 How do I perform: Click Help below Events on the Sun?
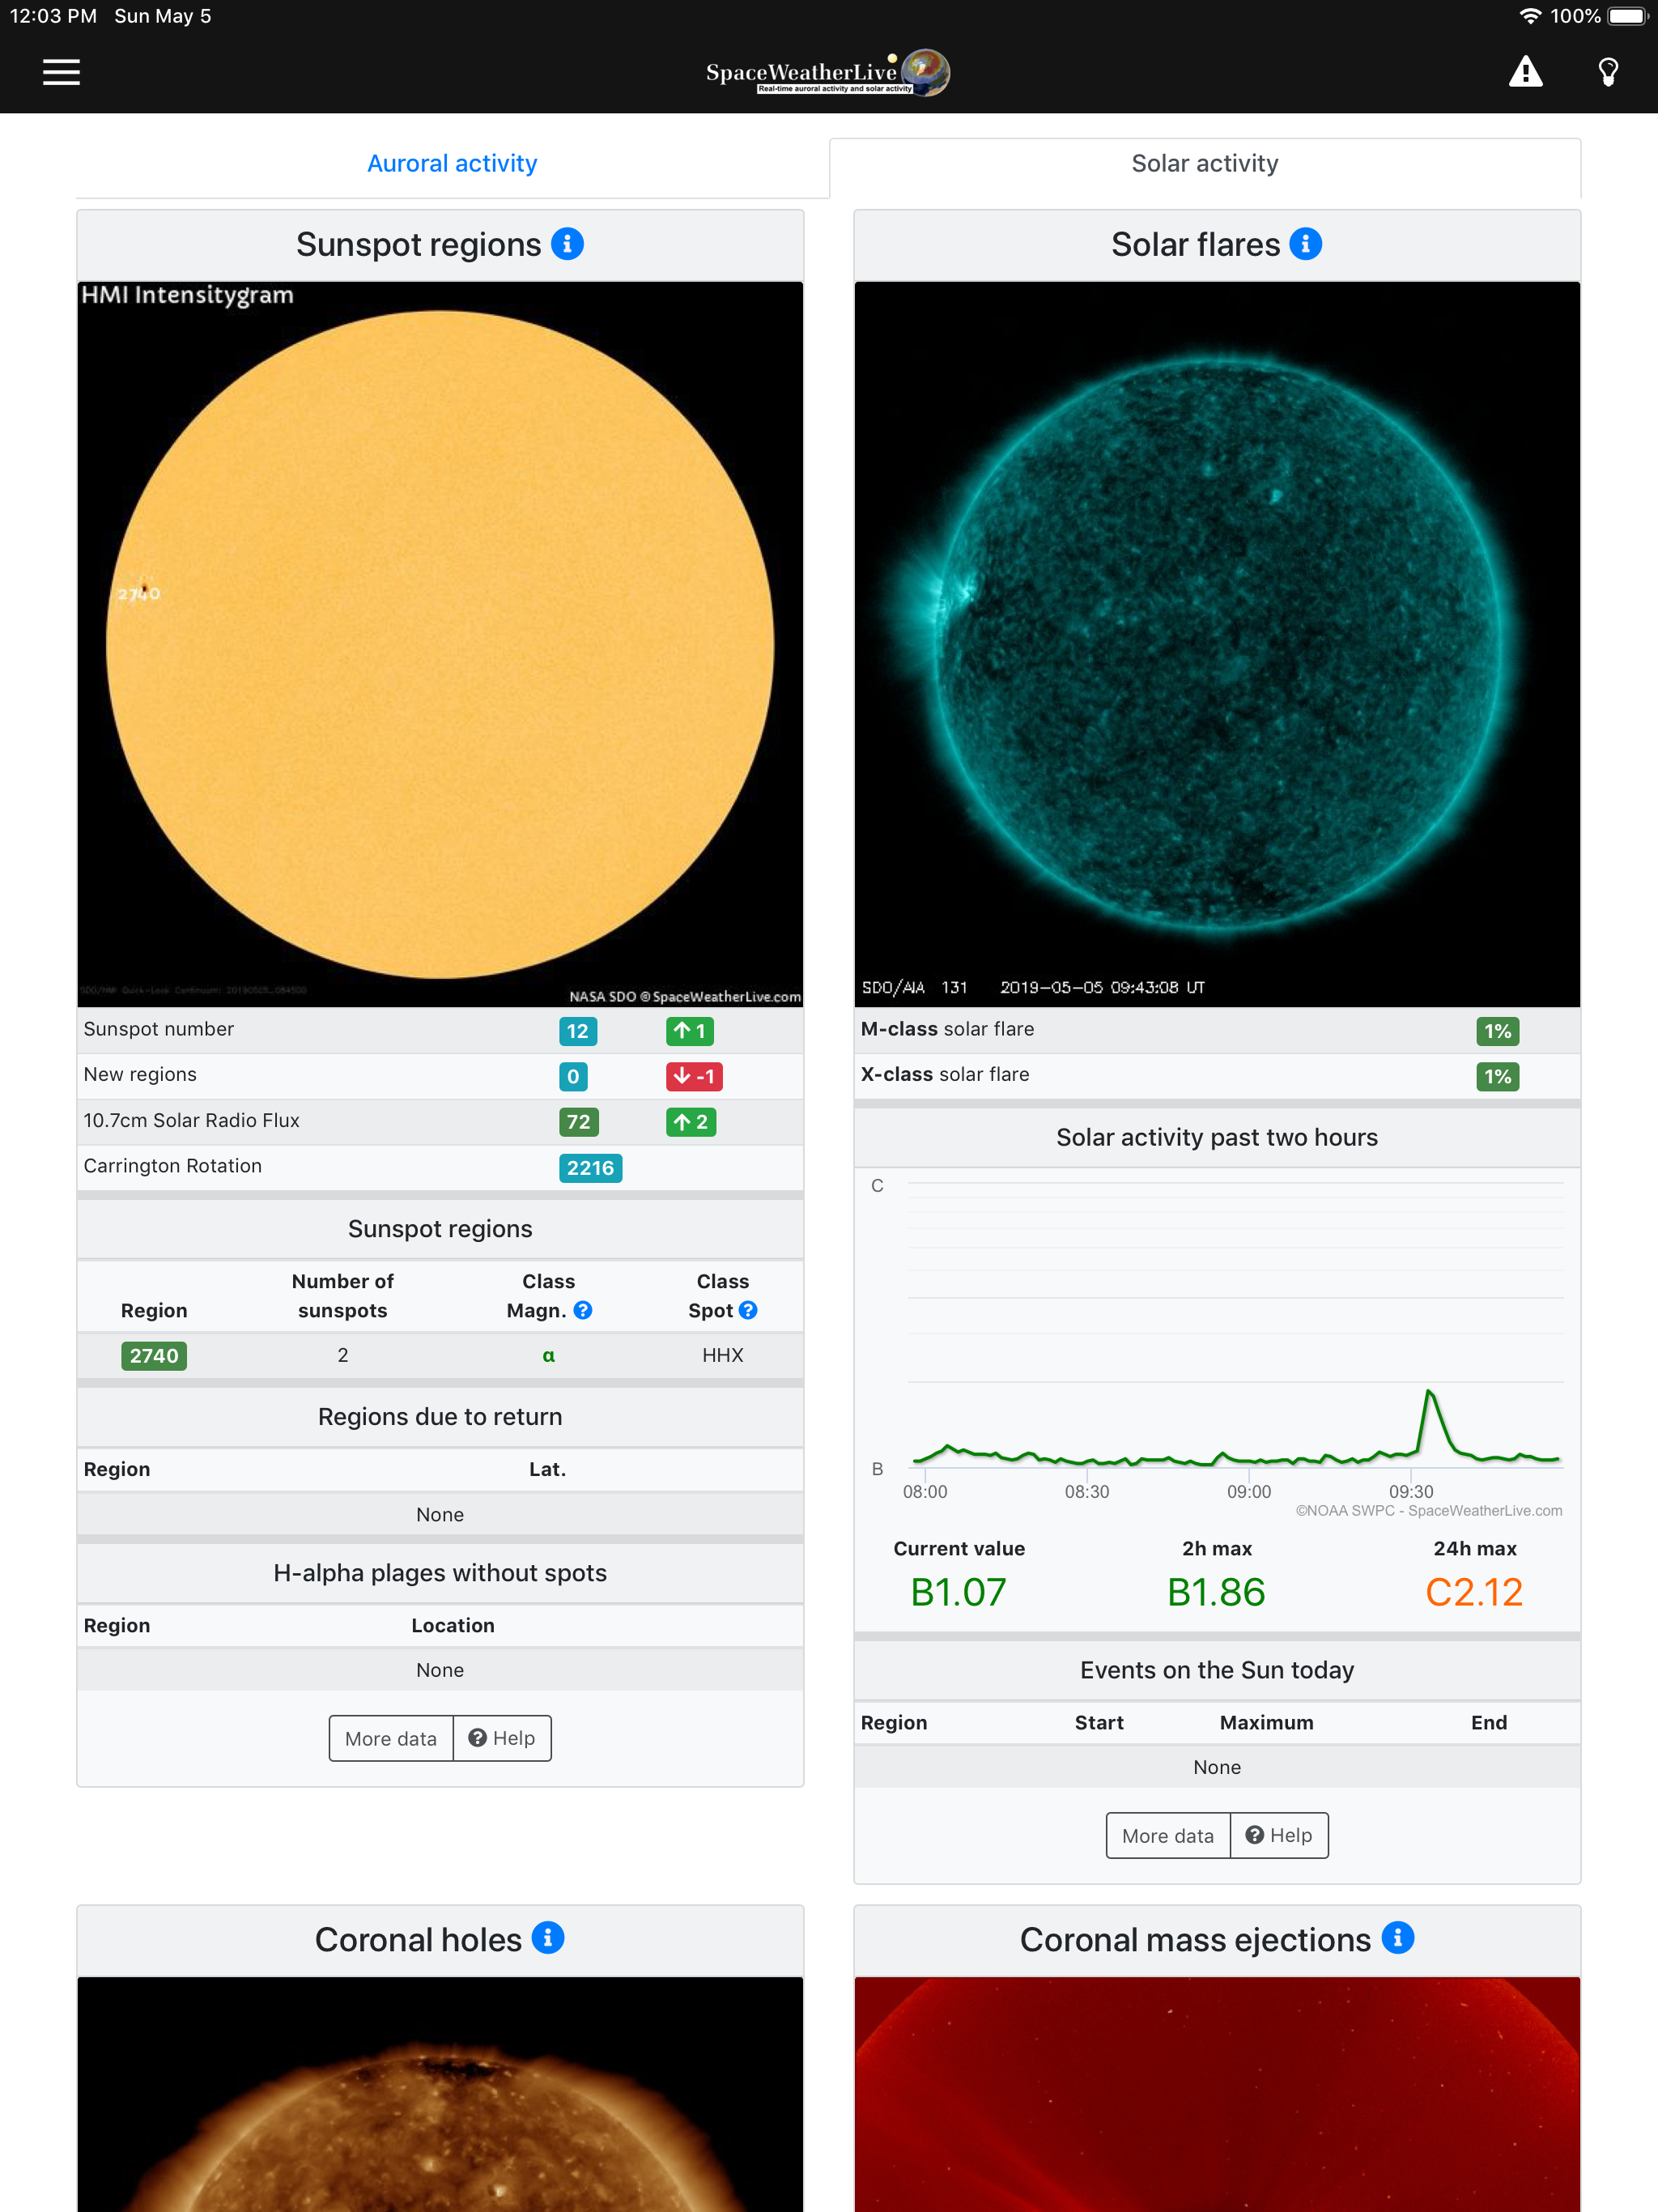tap(1279, 1836)
